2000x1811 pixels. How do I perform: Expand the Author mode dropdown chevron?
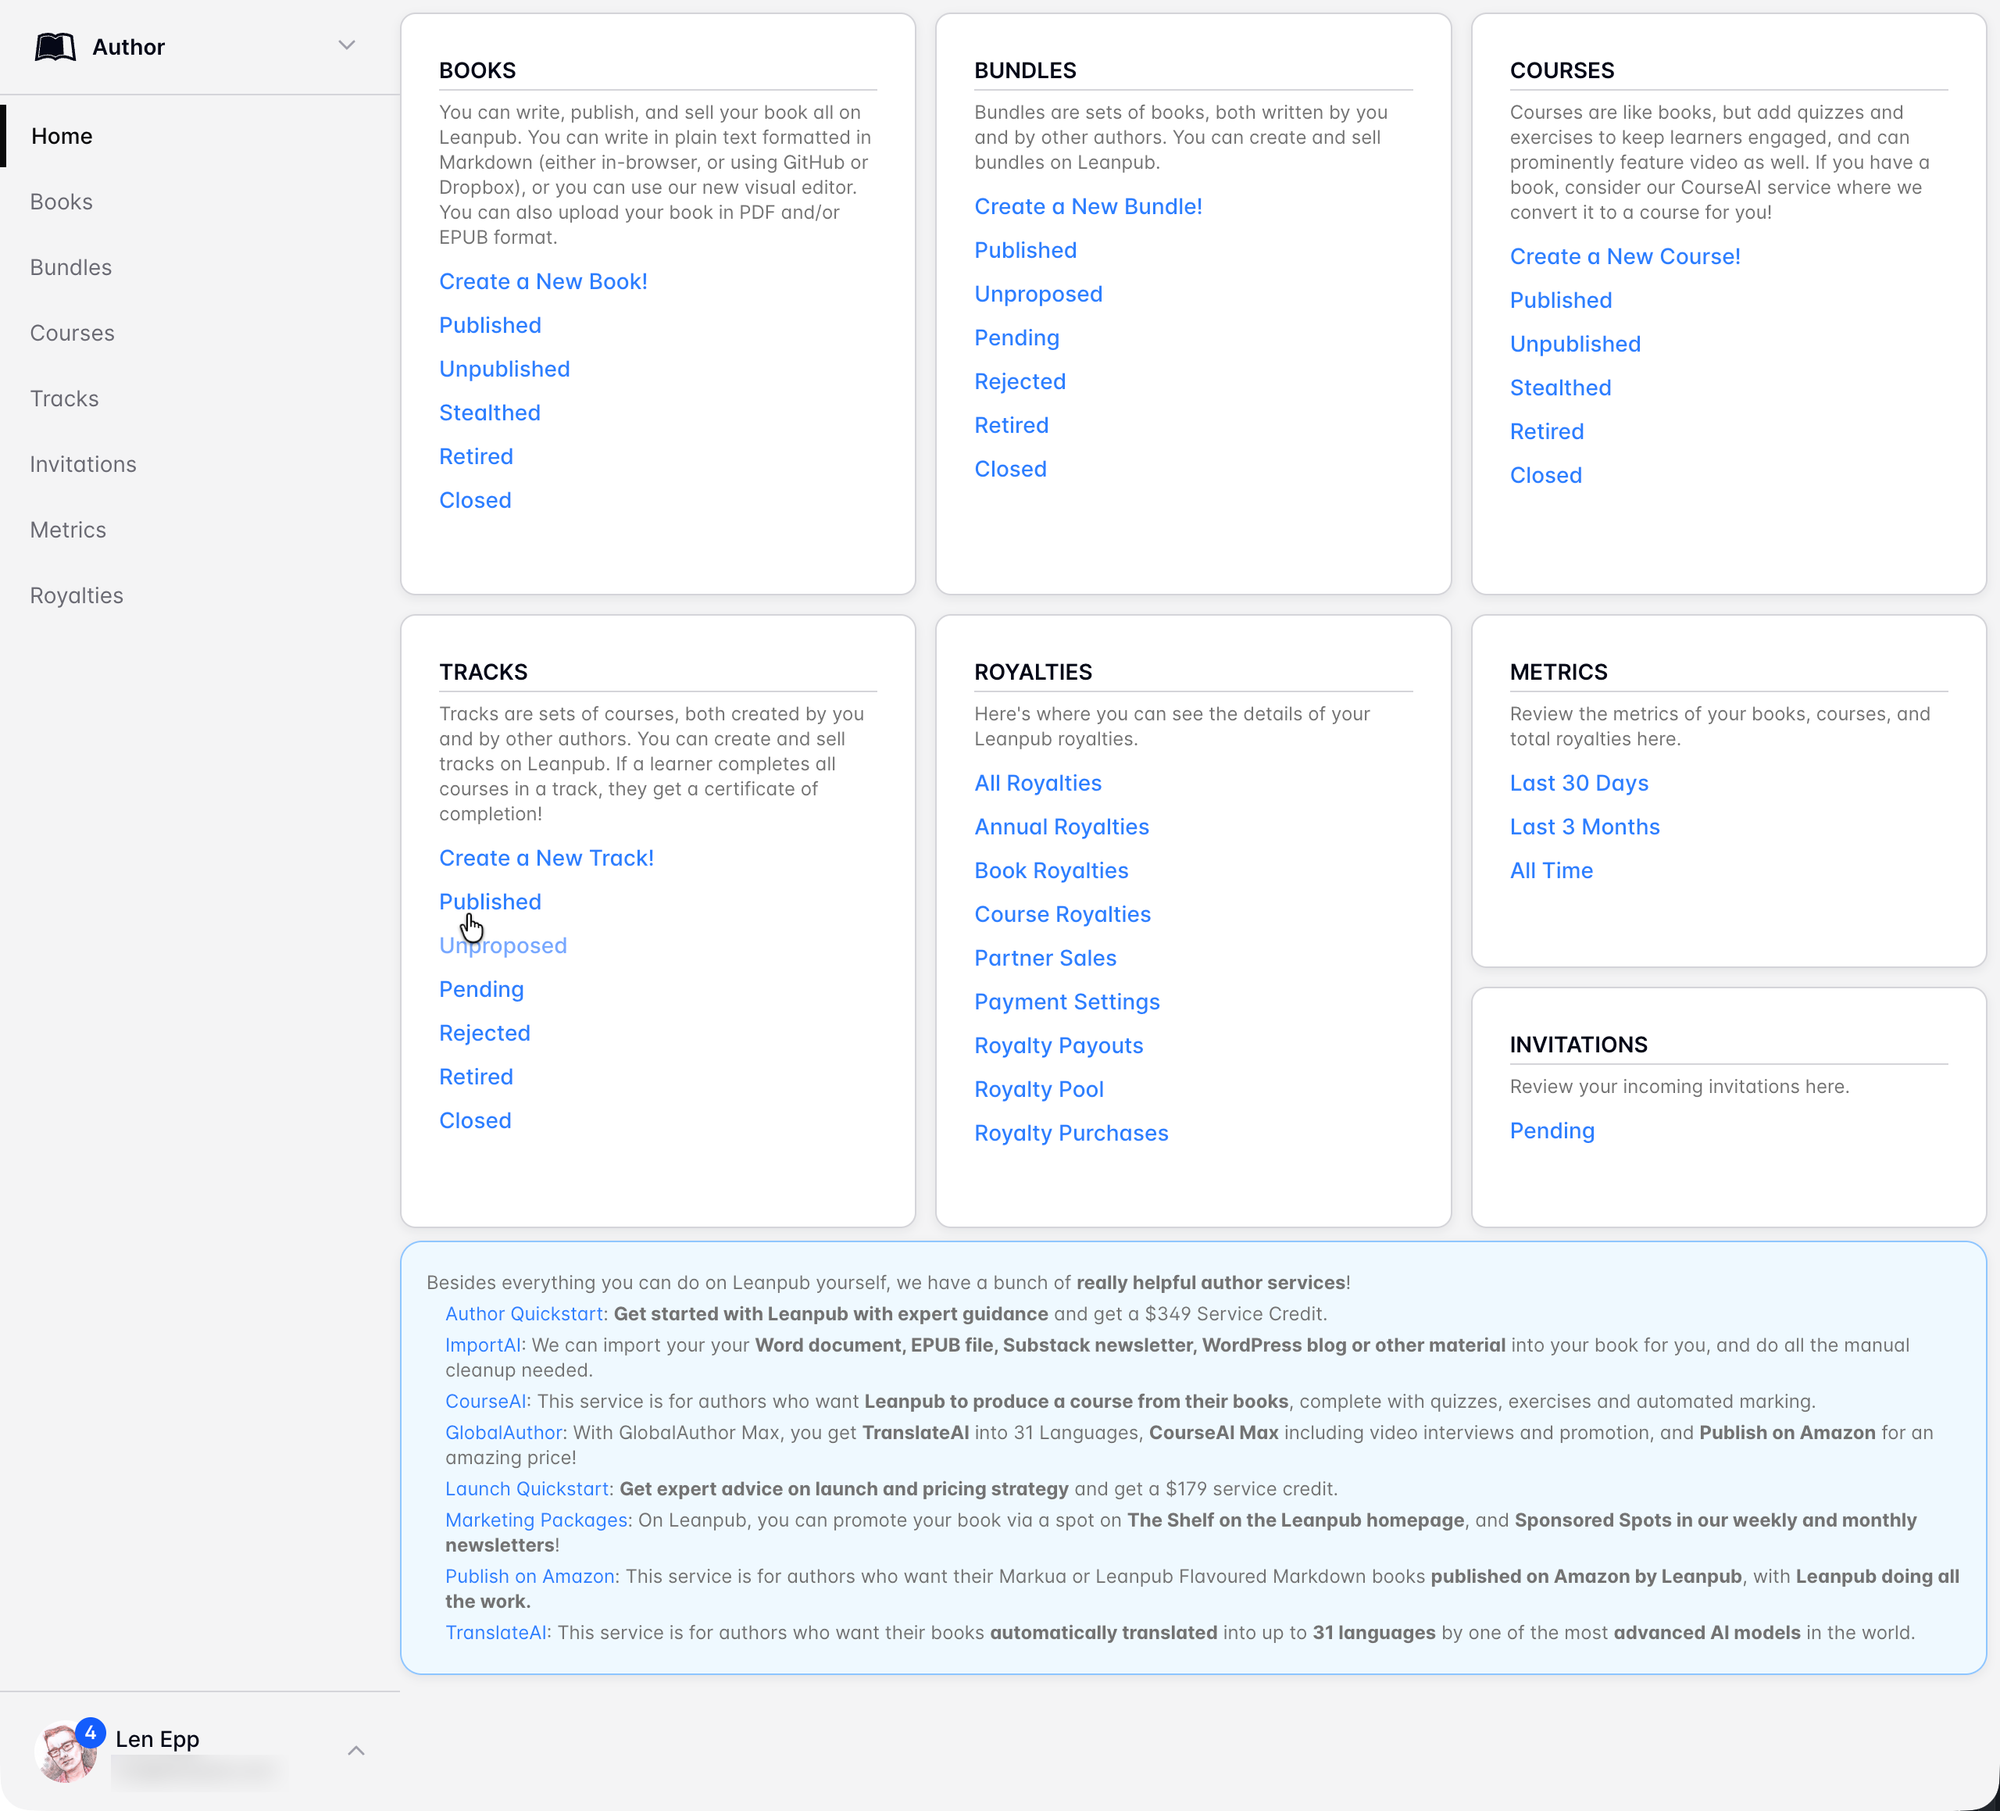pos(346,46)
